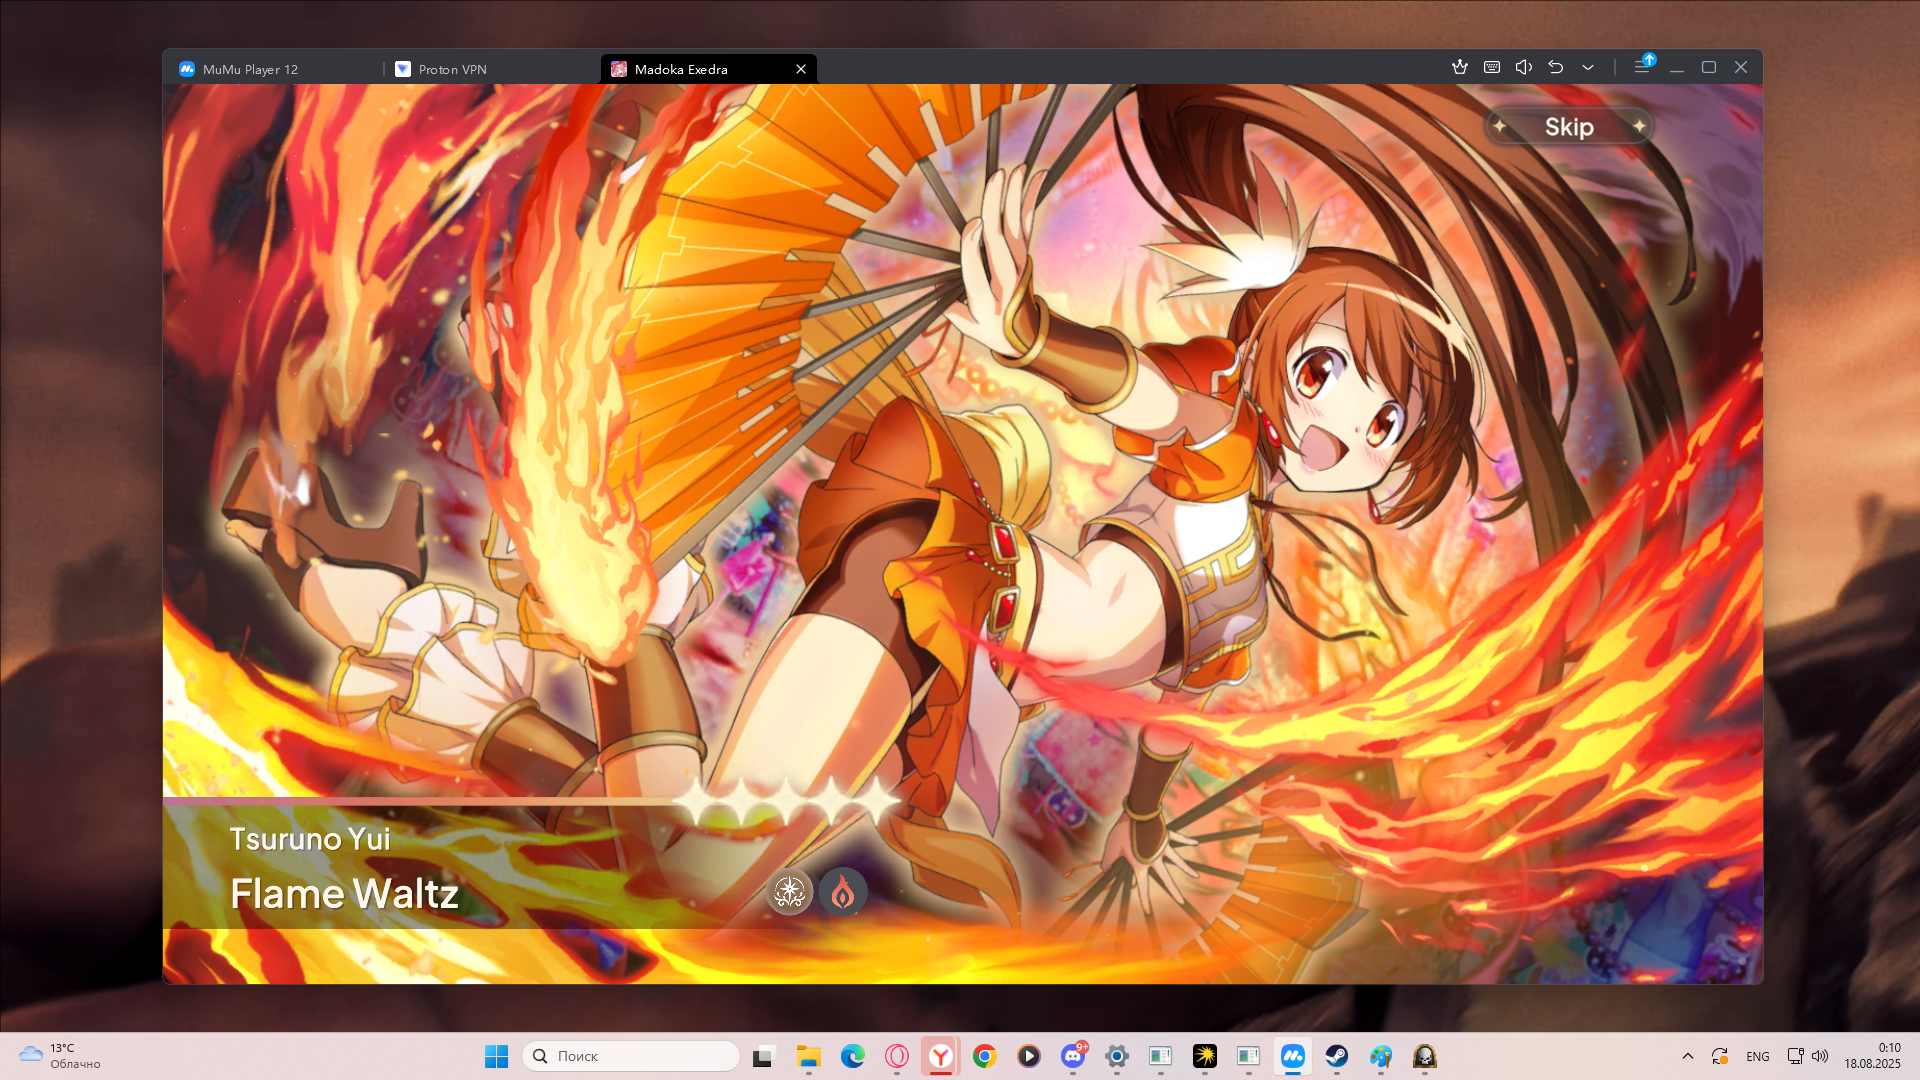Click the round role icon beside flame
The width and height of the screenshot is (1920, 1080).
point(790,891)
